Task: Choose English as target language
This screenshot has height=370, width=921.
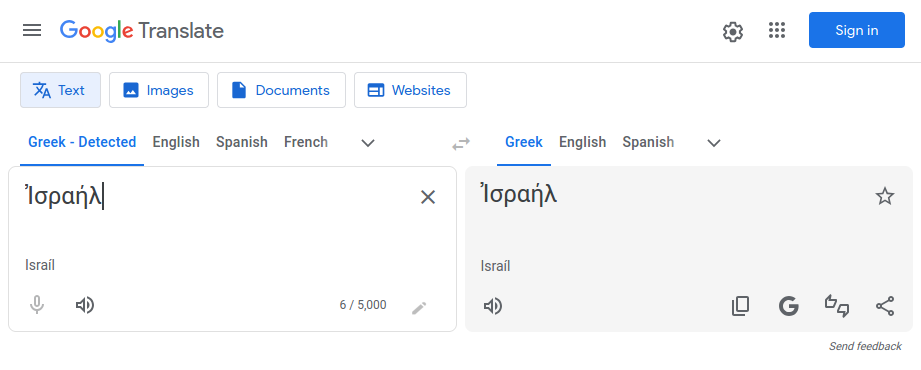Action: click(x=583, y=142)
